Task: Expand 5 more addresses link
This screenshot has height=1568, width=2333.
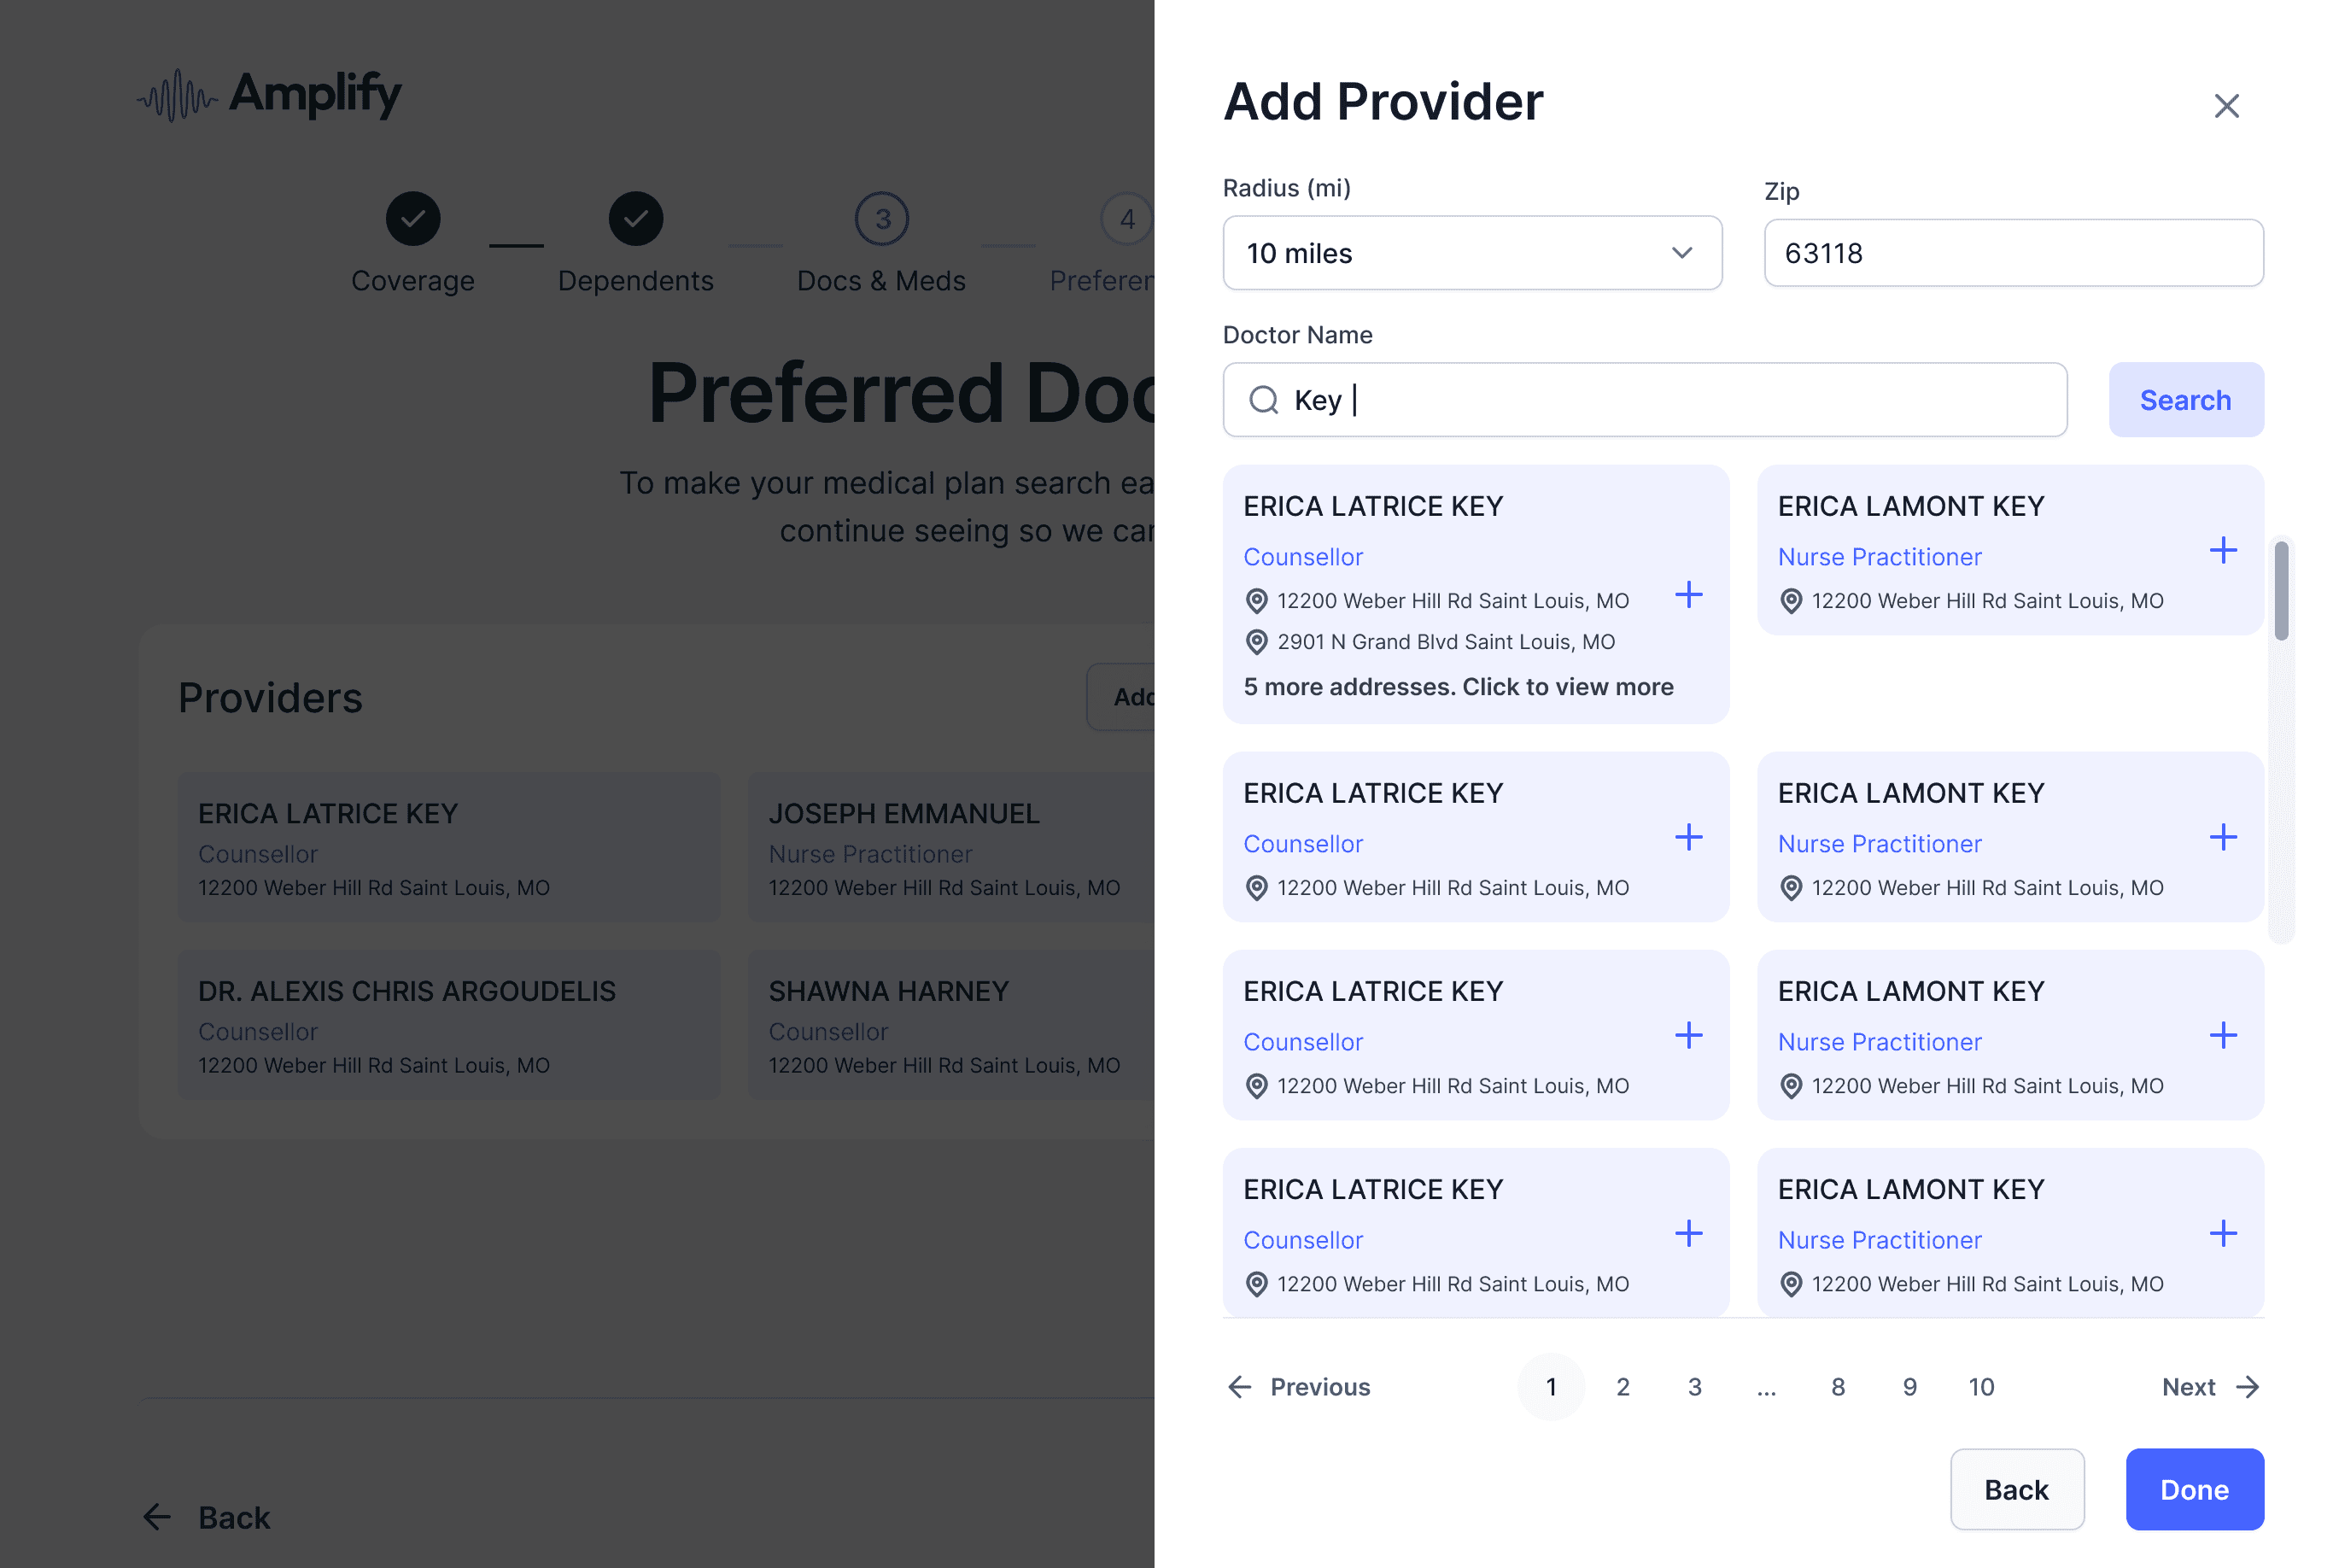Action: coord(1457,687)
